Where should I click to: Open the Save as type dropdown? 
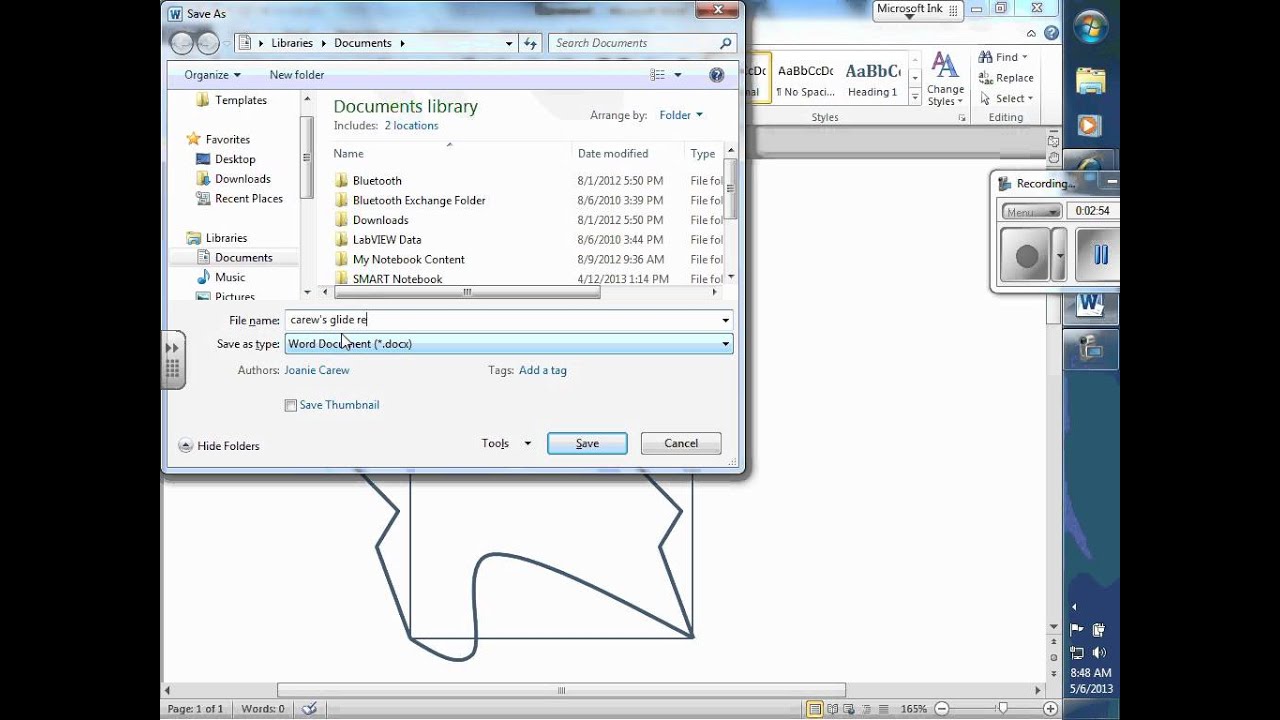coord(725,344)
